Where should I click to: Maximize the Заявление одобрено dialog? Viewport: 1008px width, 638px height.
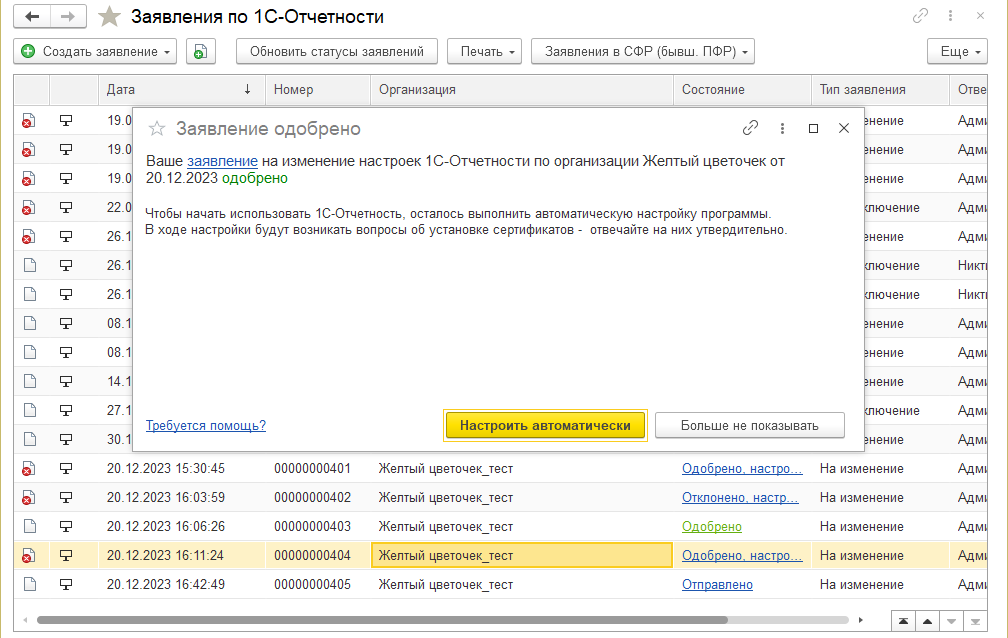813,129
